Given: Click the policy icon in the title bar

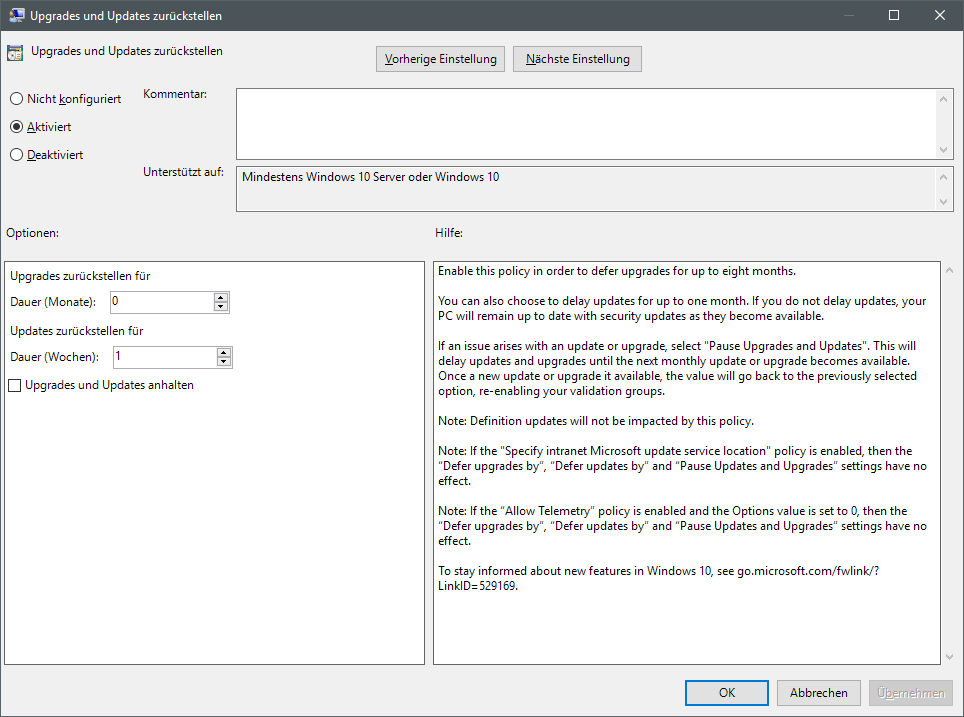Looking at the screenshot, I should click(17, 16).
